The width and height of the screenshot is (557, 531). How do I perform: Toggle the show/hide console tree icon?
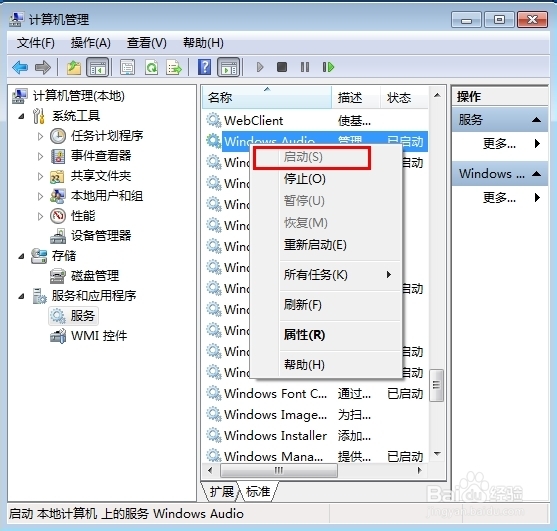(x=97, y=67)
